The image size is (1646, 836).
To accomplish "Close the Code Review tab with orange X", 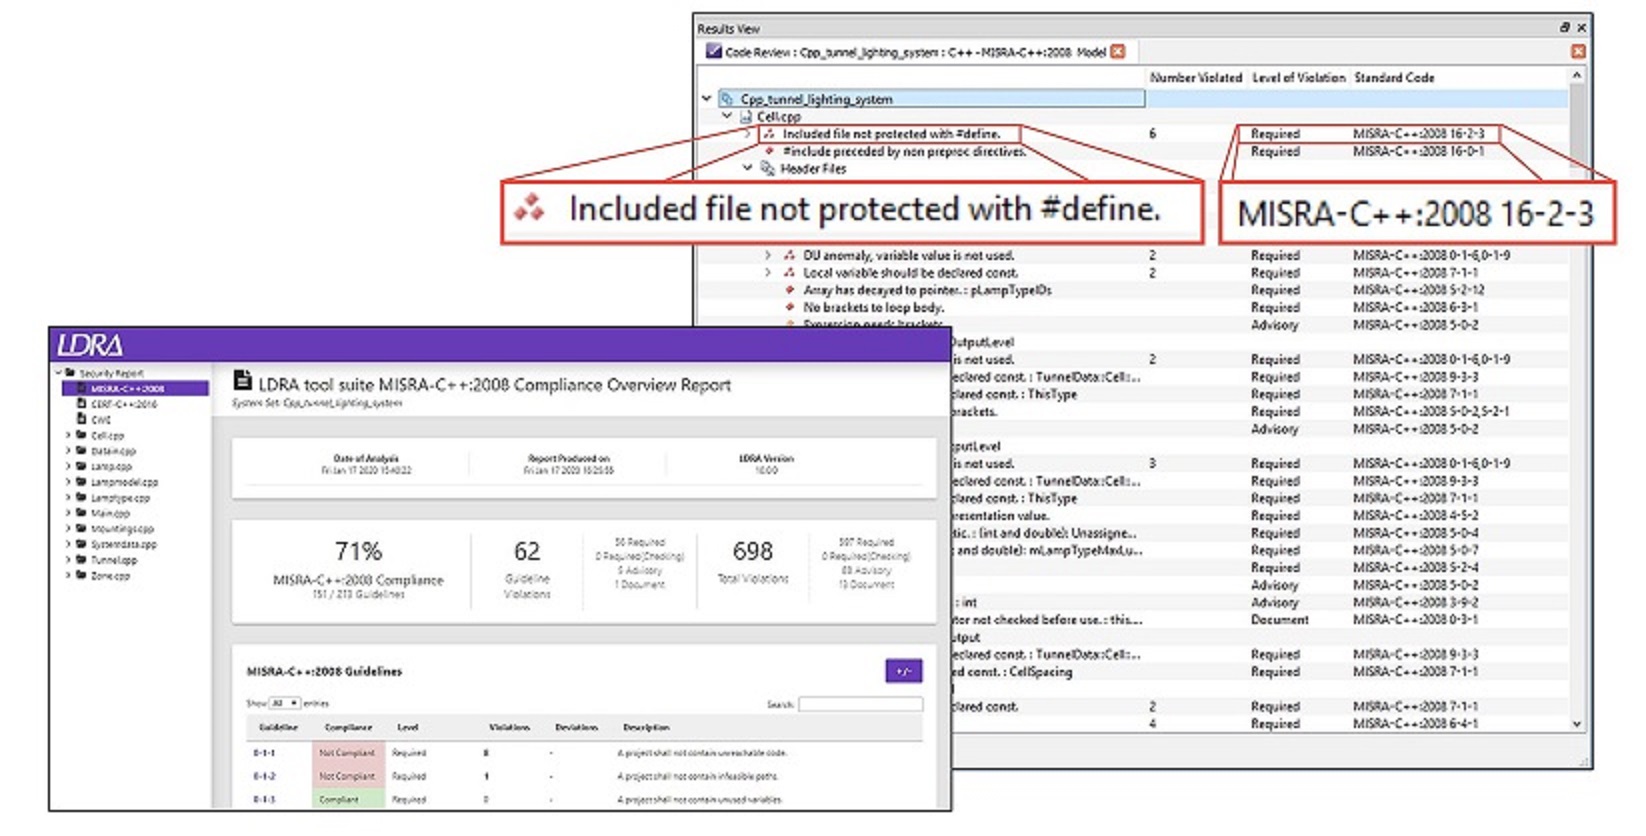I will coord(1118,51).
